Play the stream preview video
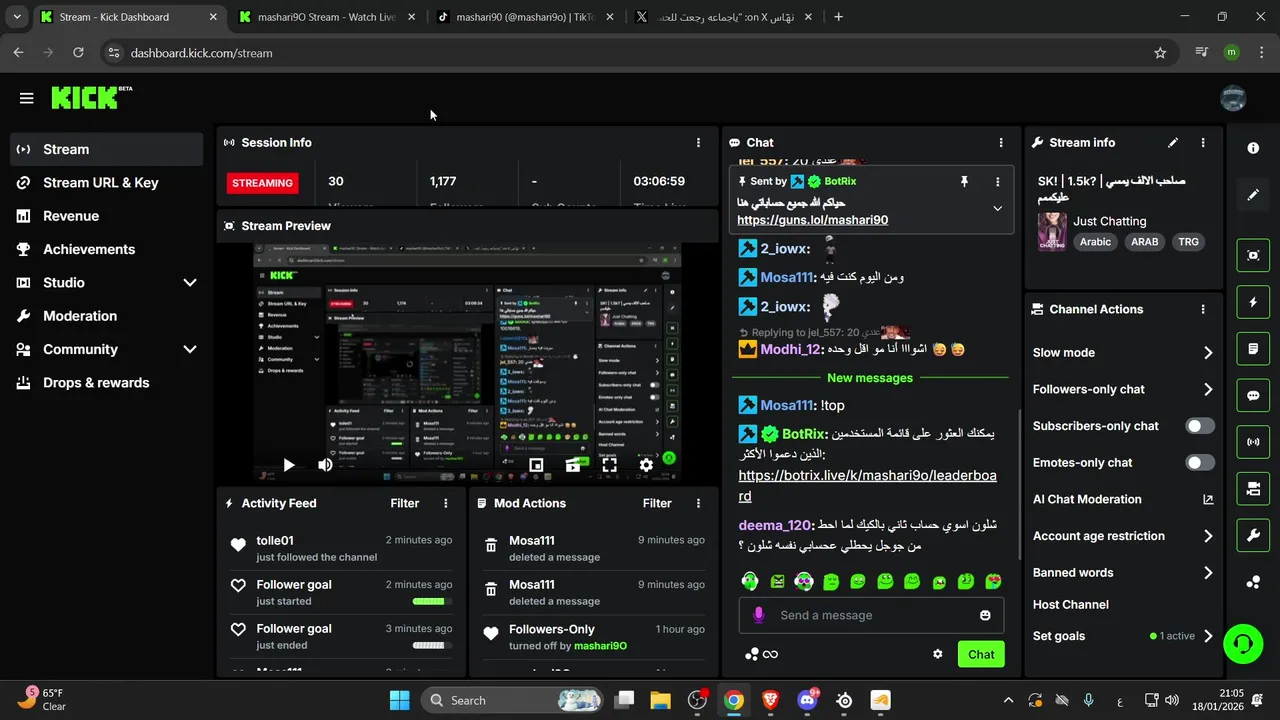This screenshot has height=720, width=1280. tap(288, 465)
